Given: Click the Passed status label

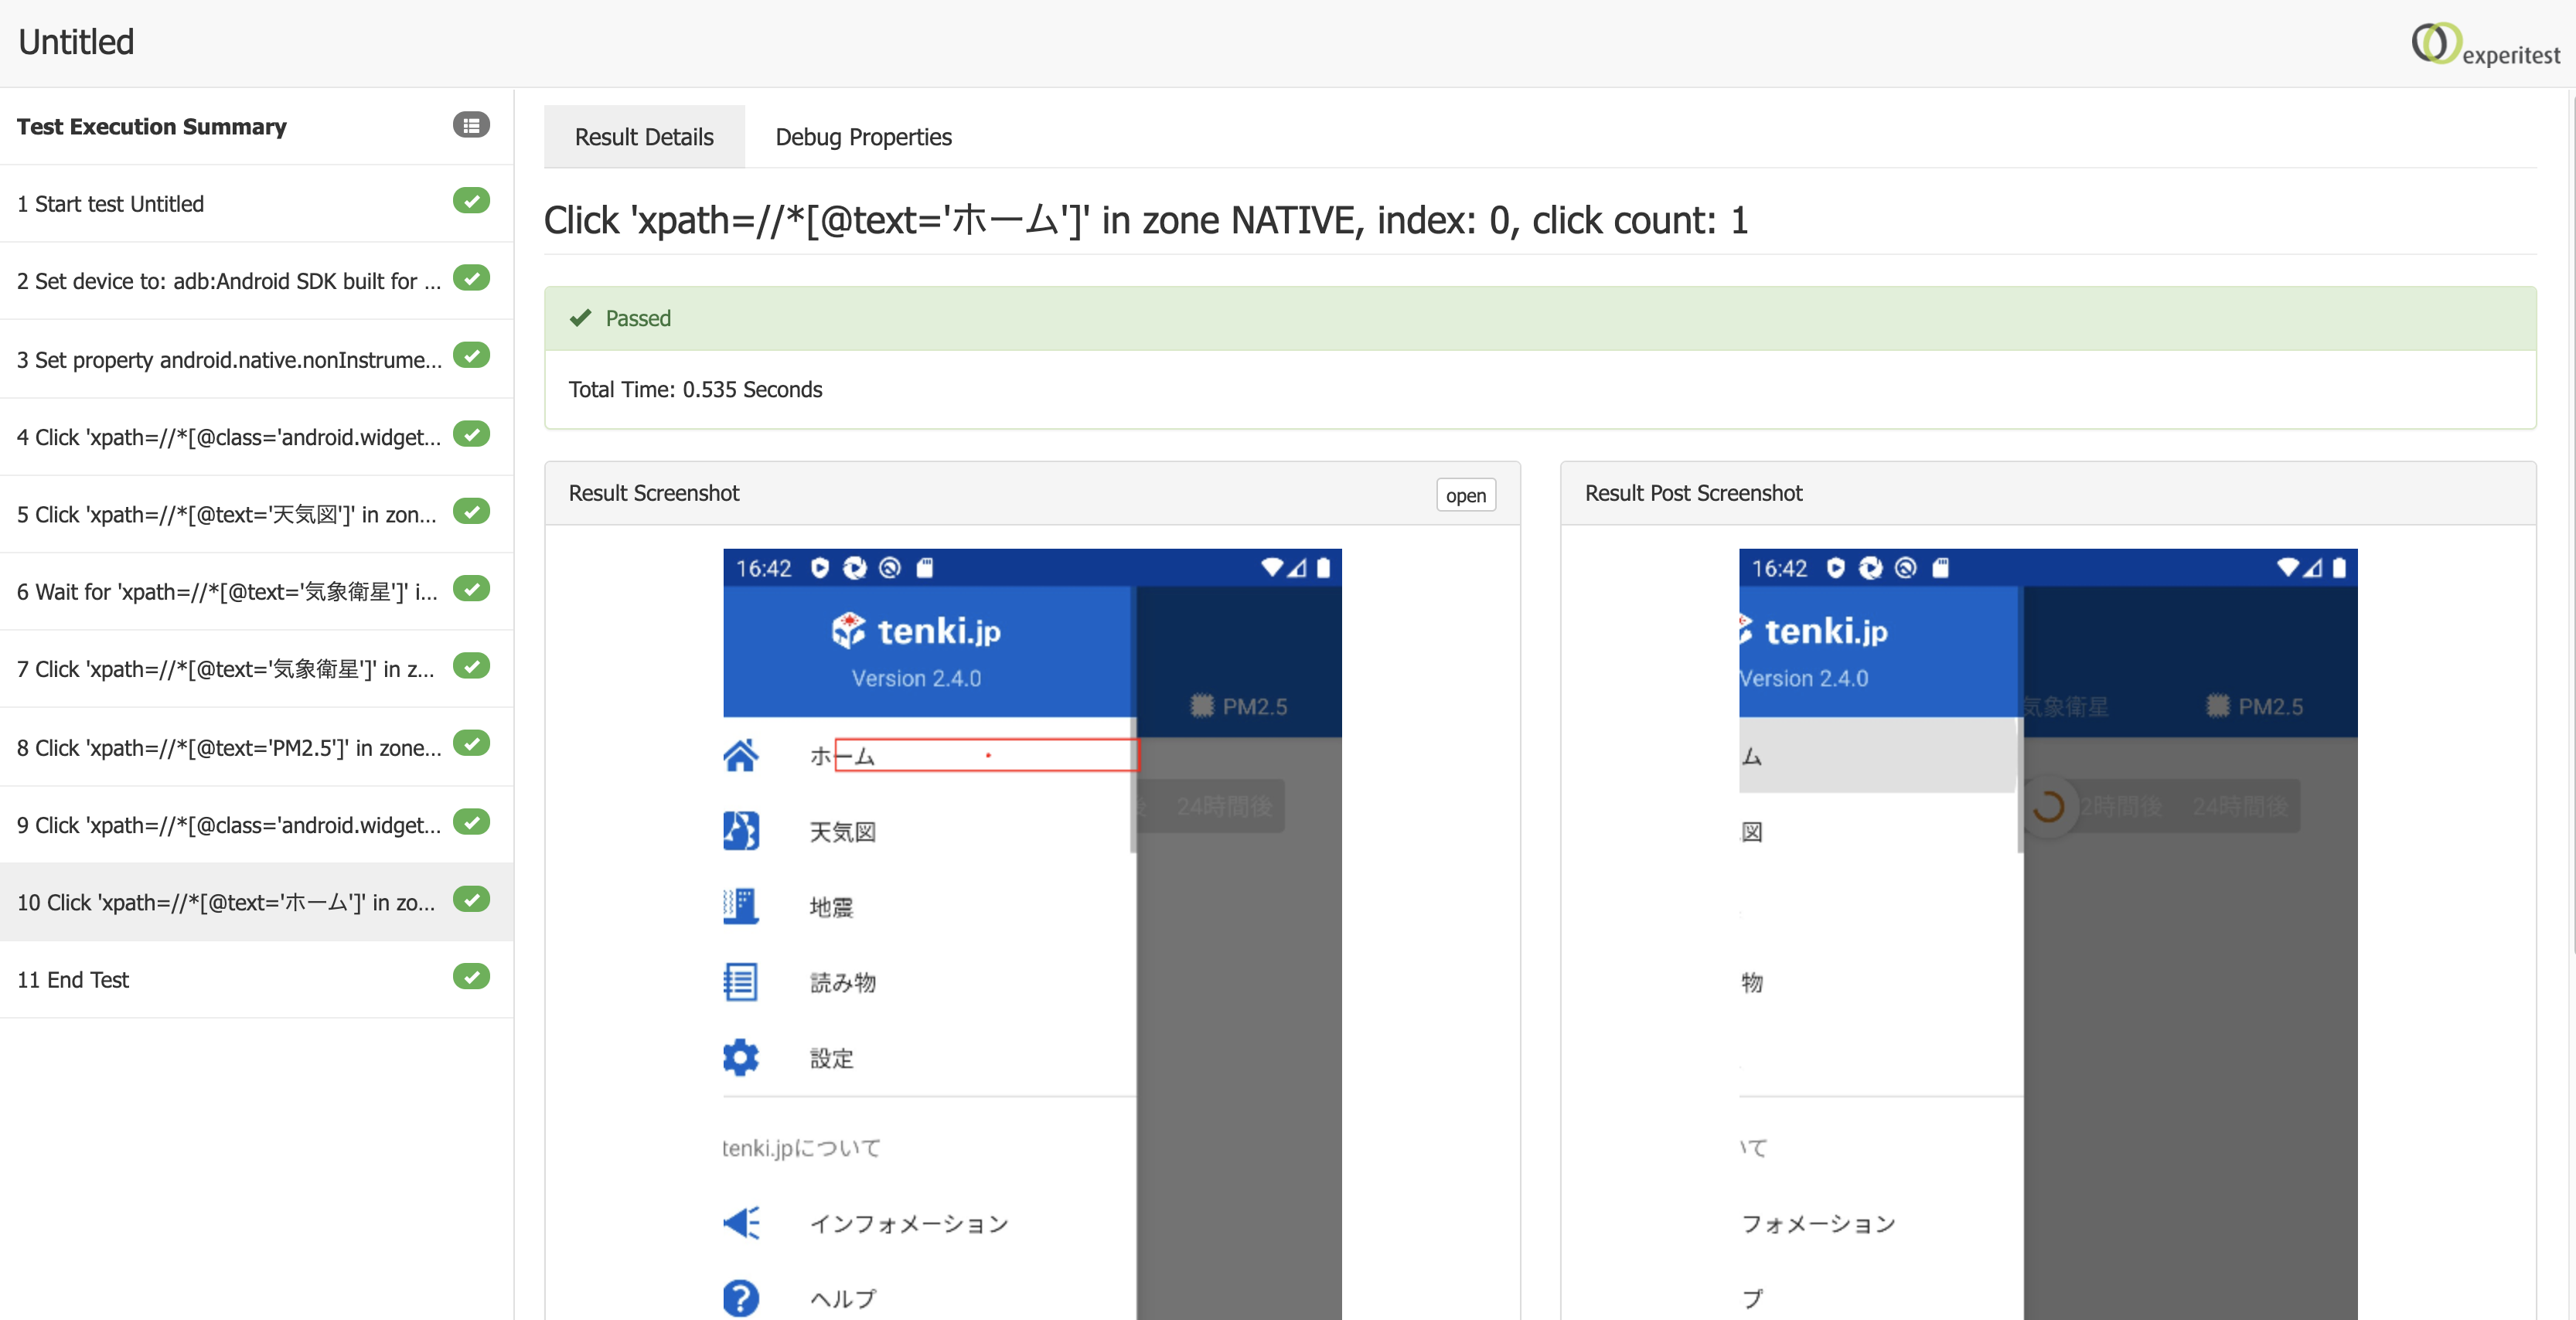Looking at the screenshot, I should [x=638, y=318].
